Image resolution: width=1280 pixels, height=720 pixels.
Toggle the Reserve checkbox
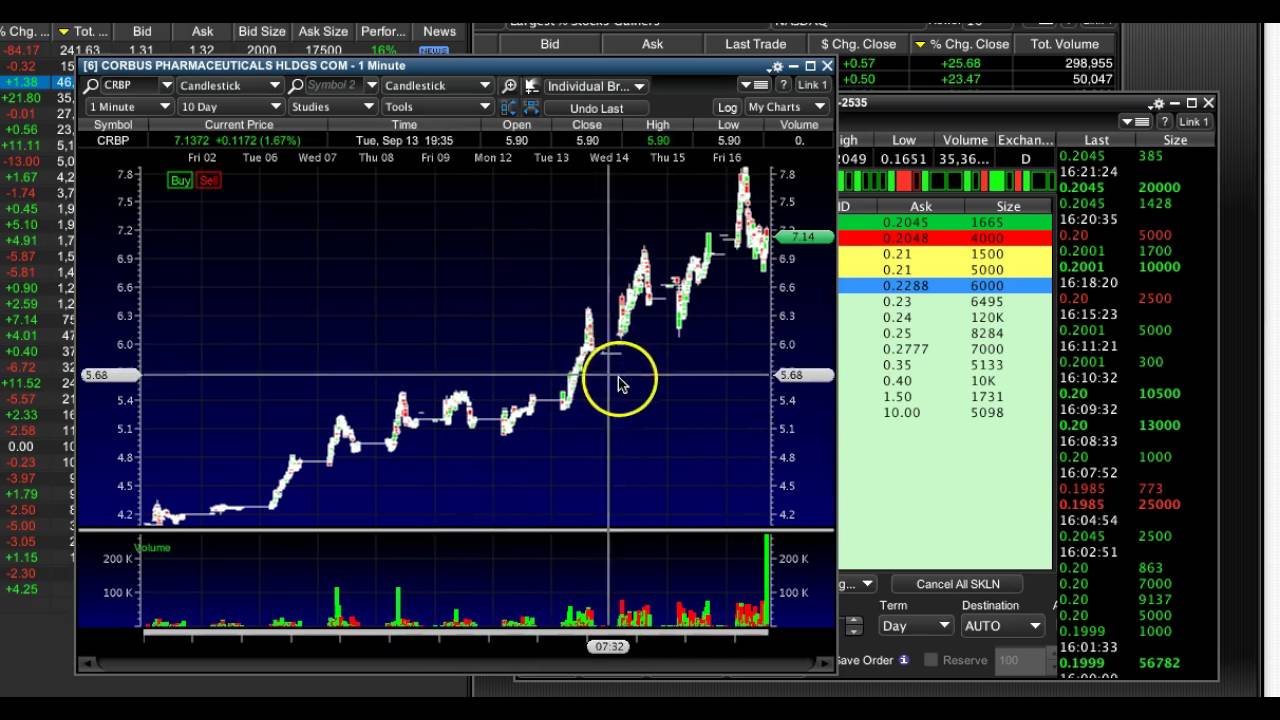click(x=931, y=660)
